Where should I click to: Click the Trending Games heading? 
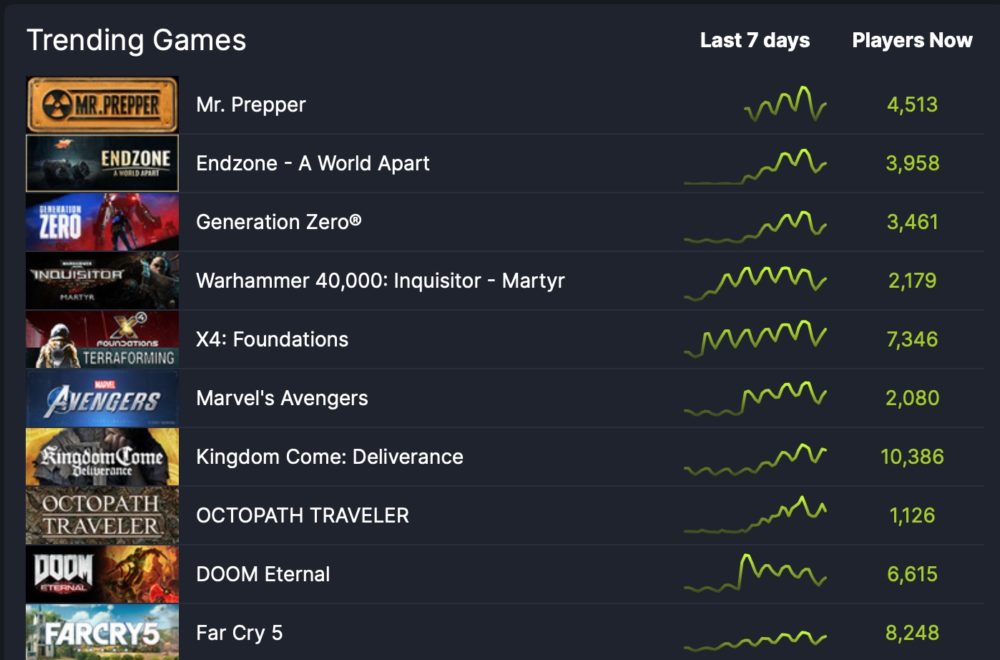(x=136, y=40)
